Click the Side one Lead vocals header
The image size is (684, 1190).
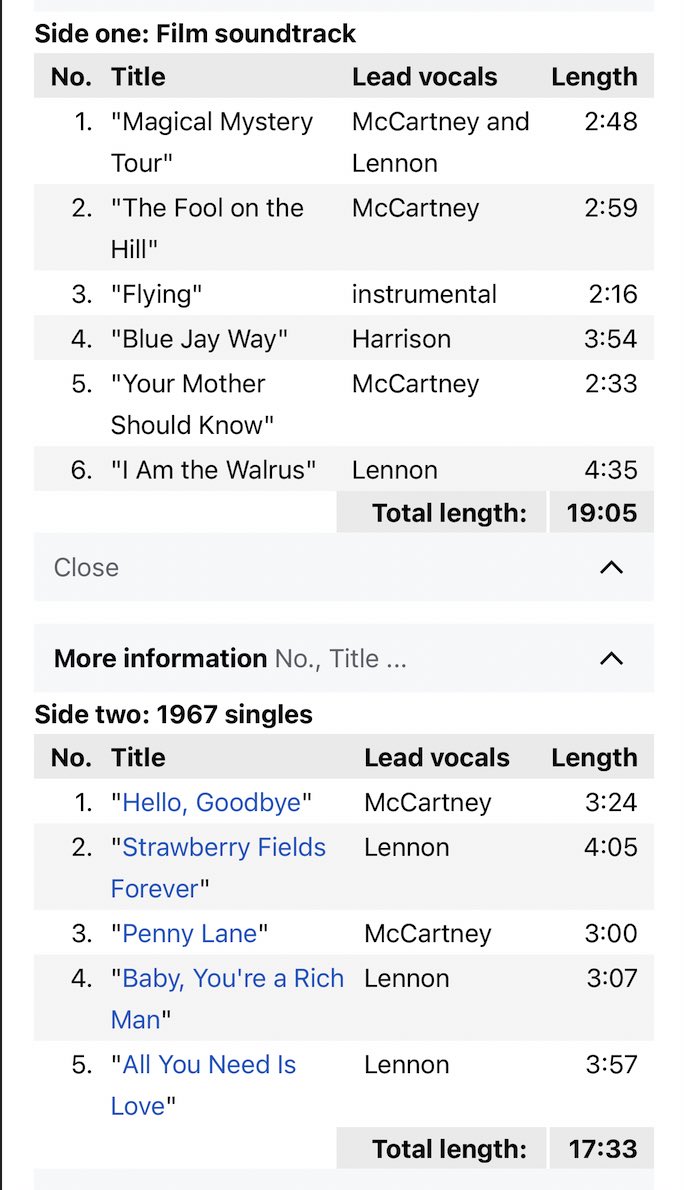pyautogui.click(x=424, y=77)
